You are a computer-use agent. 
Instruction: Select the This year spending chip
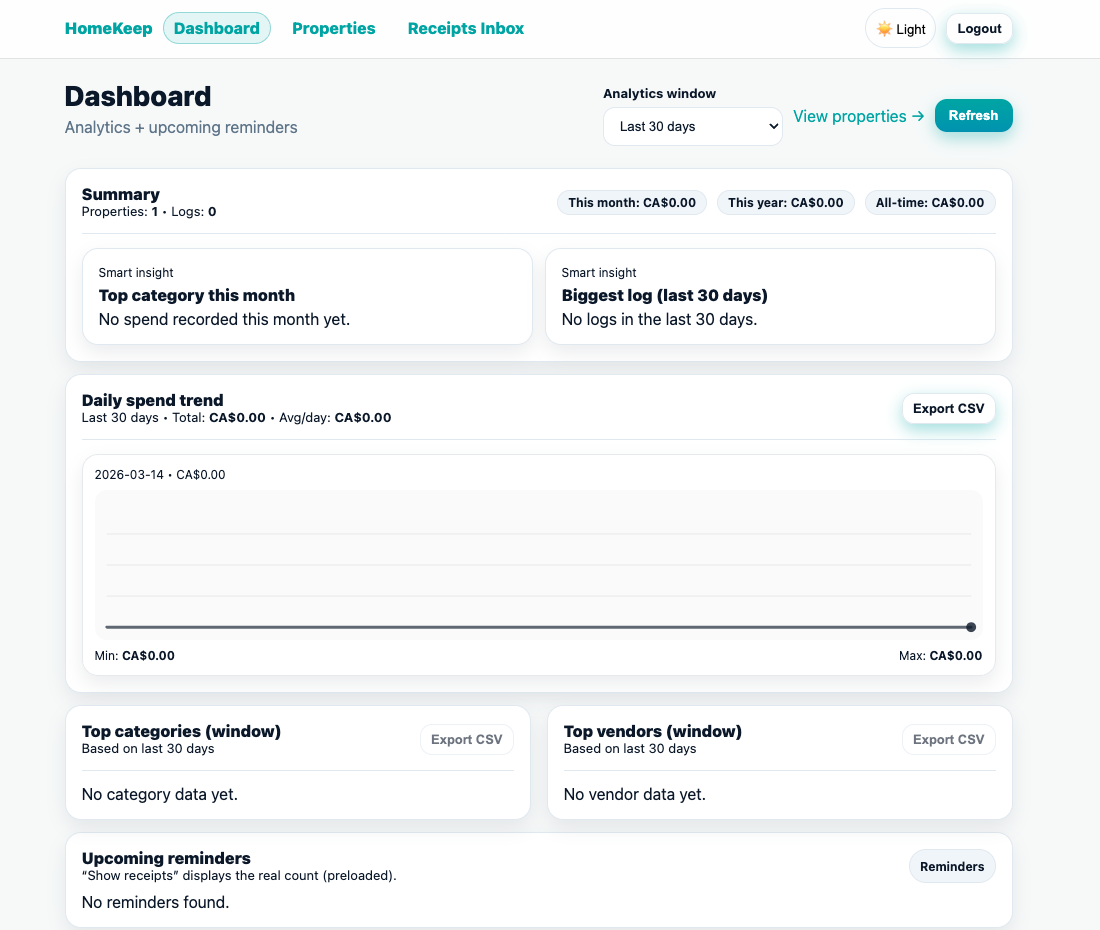(x=785, y=202)
